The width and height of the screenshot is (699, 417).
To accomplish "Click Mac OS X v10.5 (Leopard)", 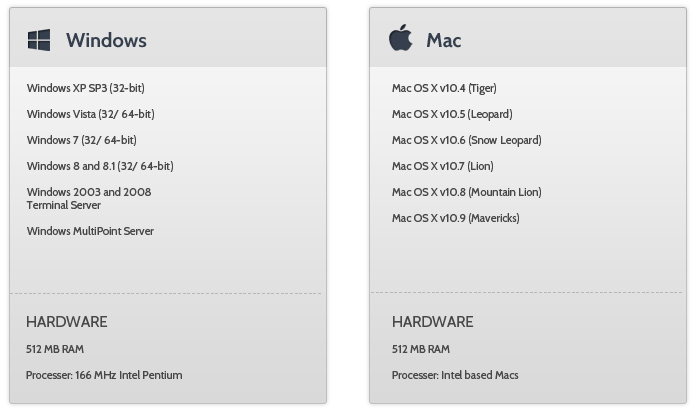I will coord(452,115).
